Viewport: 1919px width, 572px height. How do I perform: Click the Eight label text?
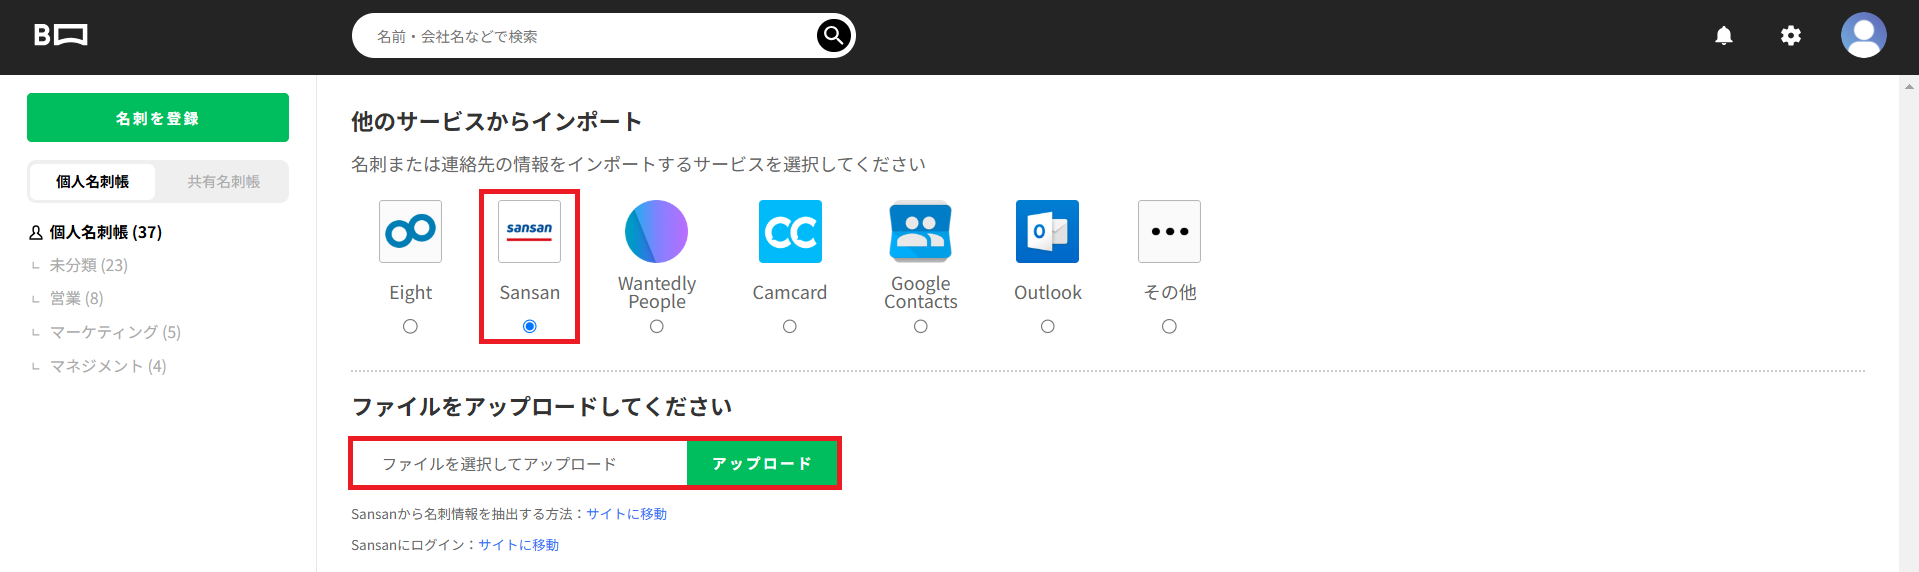coord(410,293)
